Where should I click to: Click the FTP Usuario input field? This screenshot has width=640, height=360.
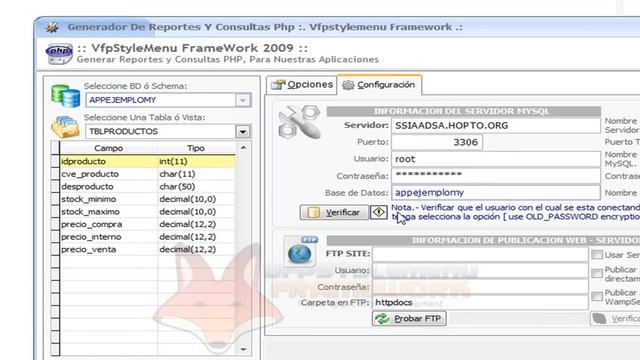(x=480, y=270)
